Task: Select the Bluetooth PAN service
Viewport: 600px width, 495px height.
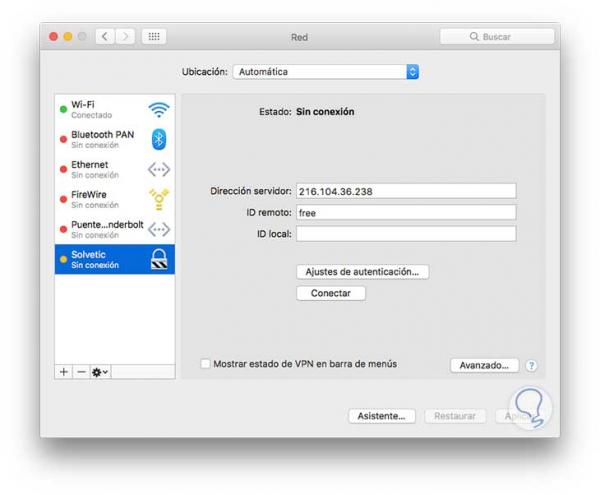Action: click(x=115, y=139)
